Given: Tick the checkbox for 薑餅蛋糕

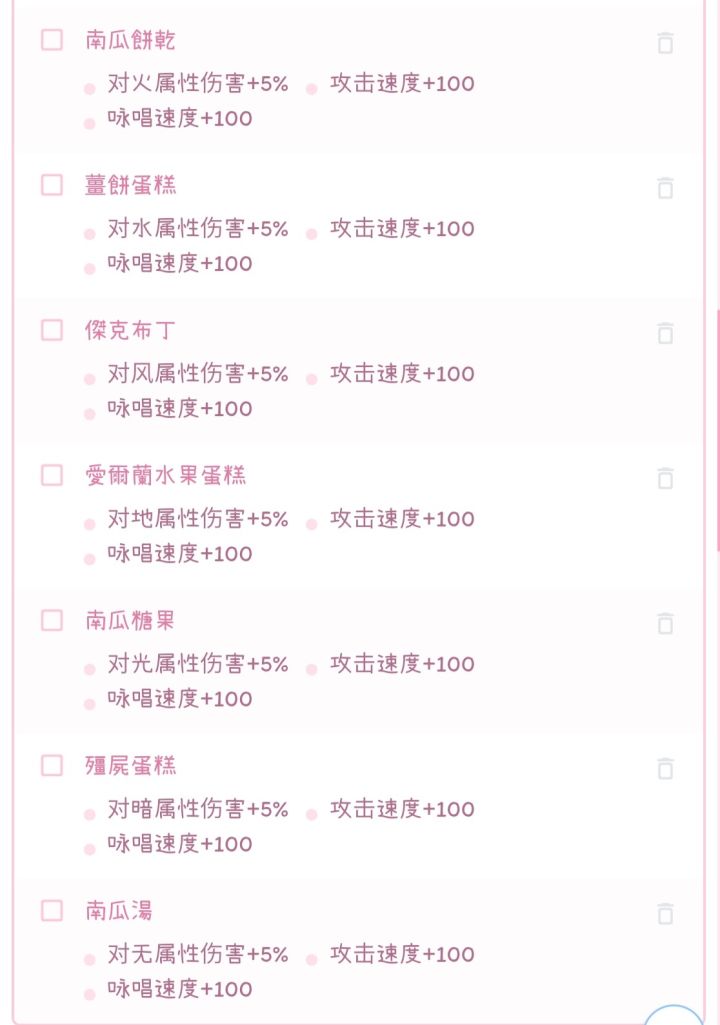Looking at the screenshot, I should [52, 185].
